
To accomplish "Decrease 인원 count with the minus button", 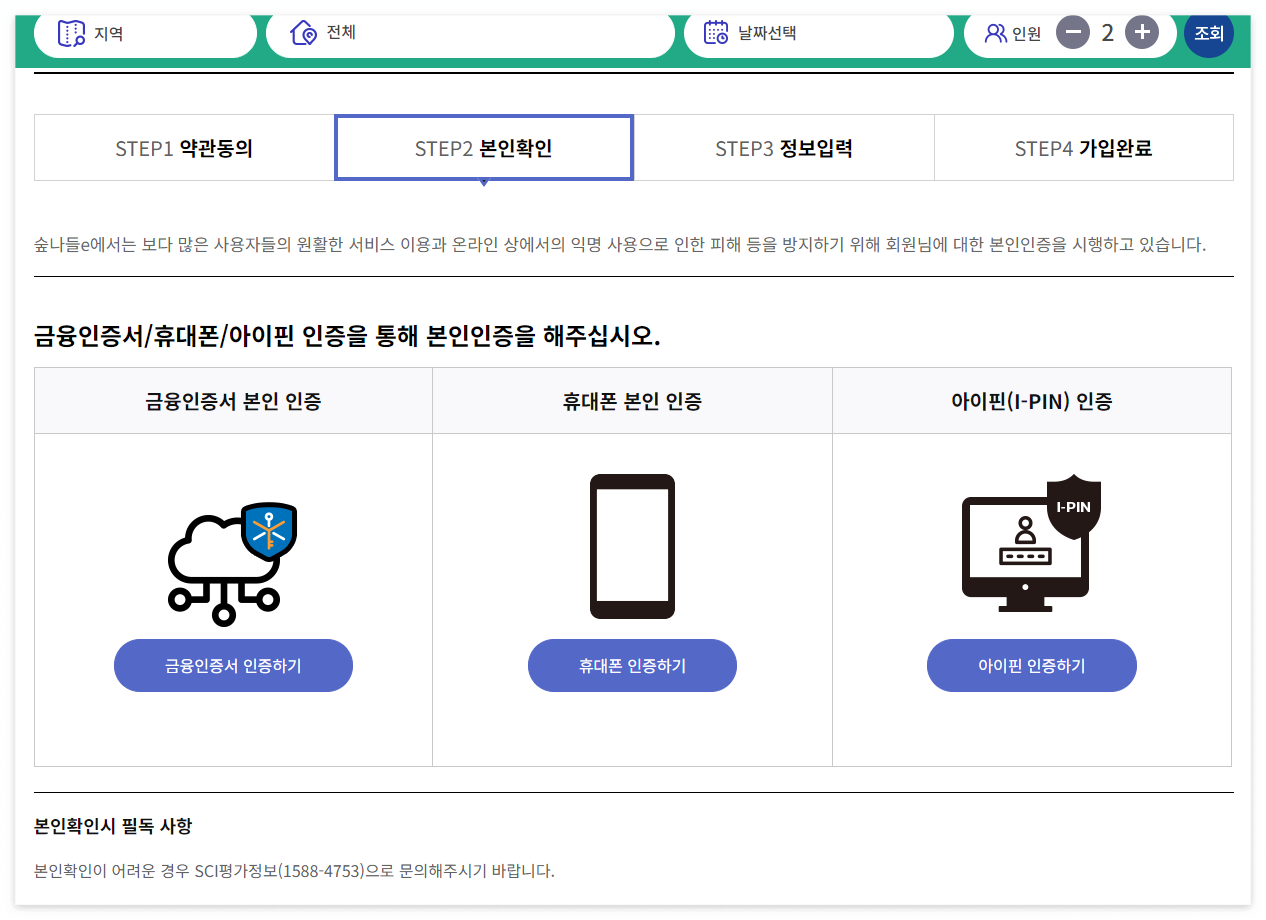I will pyautogui.click(x=1072, y=32).
